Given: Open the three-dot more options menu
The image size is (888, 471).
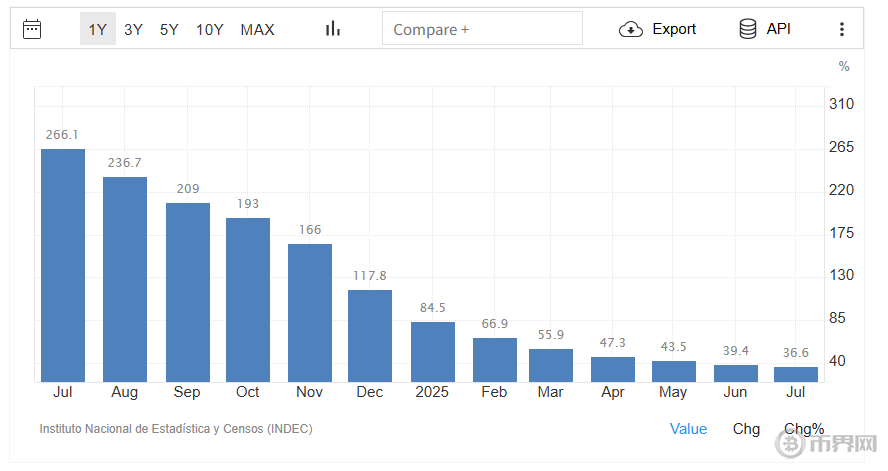Looking at the screenshot, I should pyautogui.click(x=842, y=29).
